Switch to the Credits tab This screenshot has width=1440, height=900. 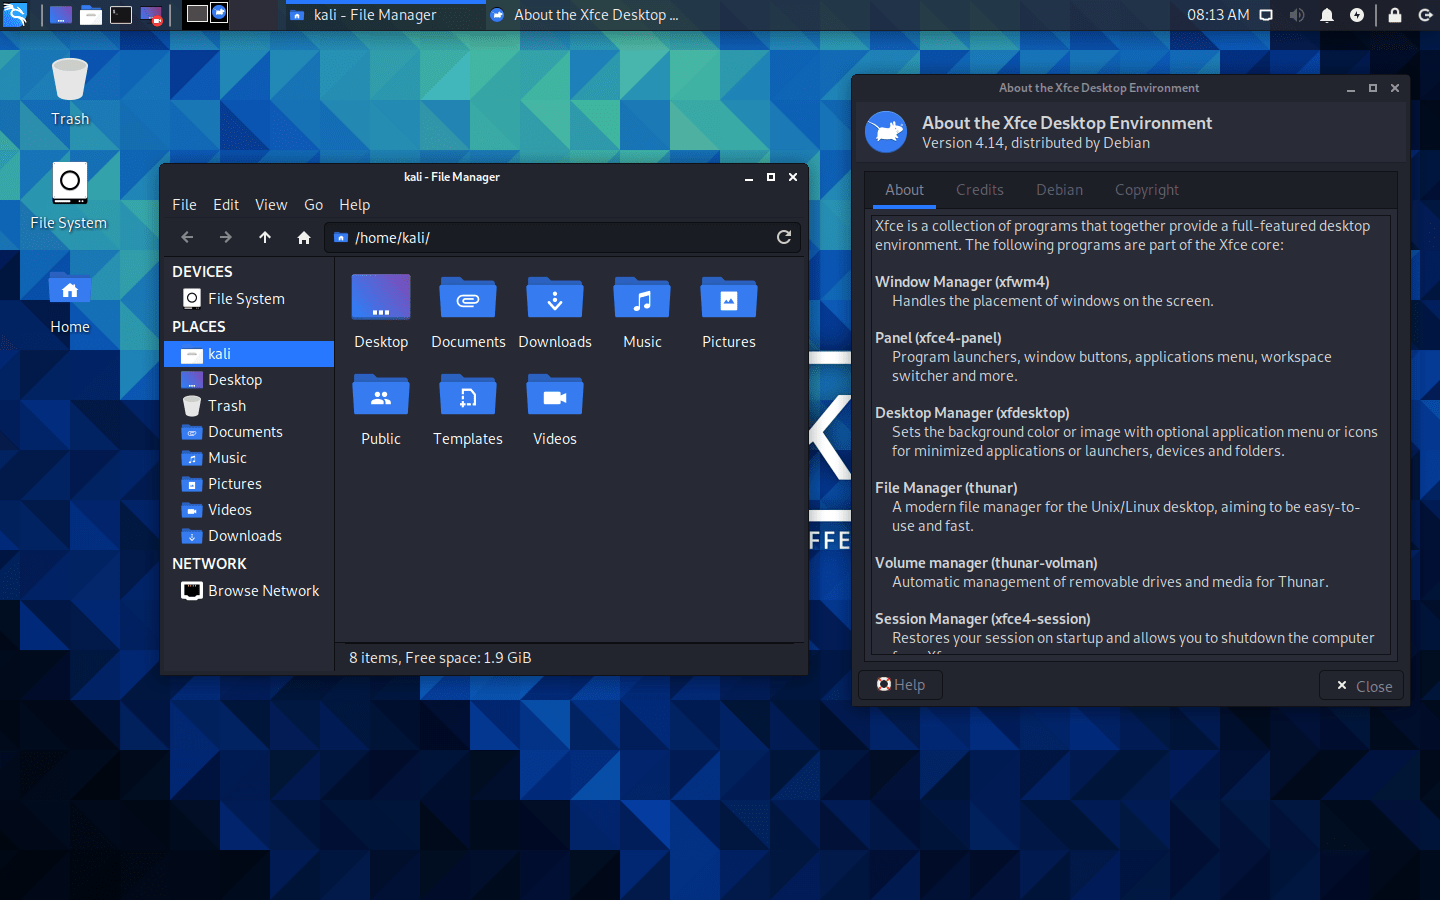[x=979, y=190]
